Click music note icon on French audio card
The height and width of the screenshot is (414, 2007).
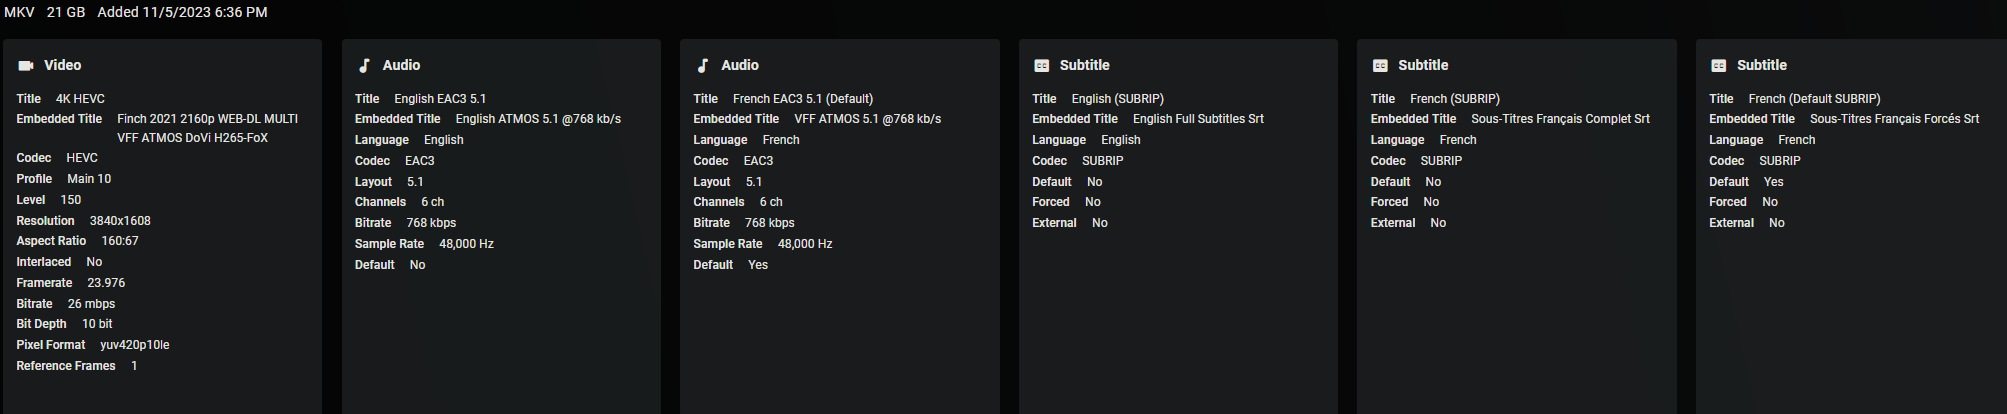703,65
